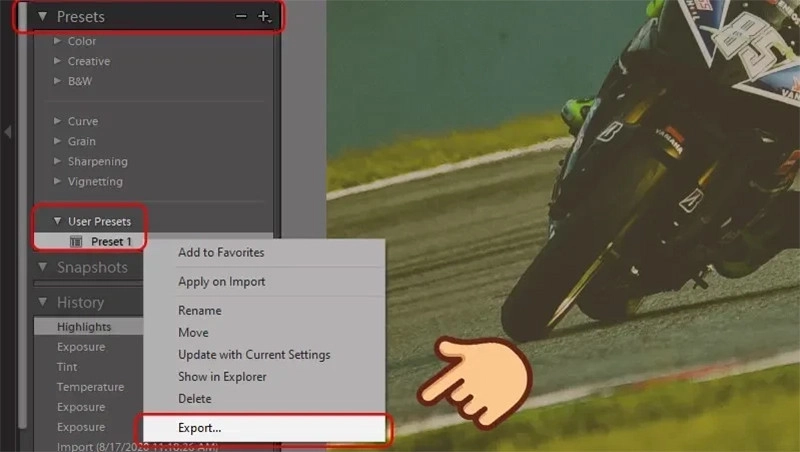Choose Add to Favorites from context menu
Screen dimensions: 800x452
pos(221,252)
